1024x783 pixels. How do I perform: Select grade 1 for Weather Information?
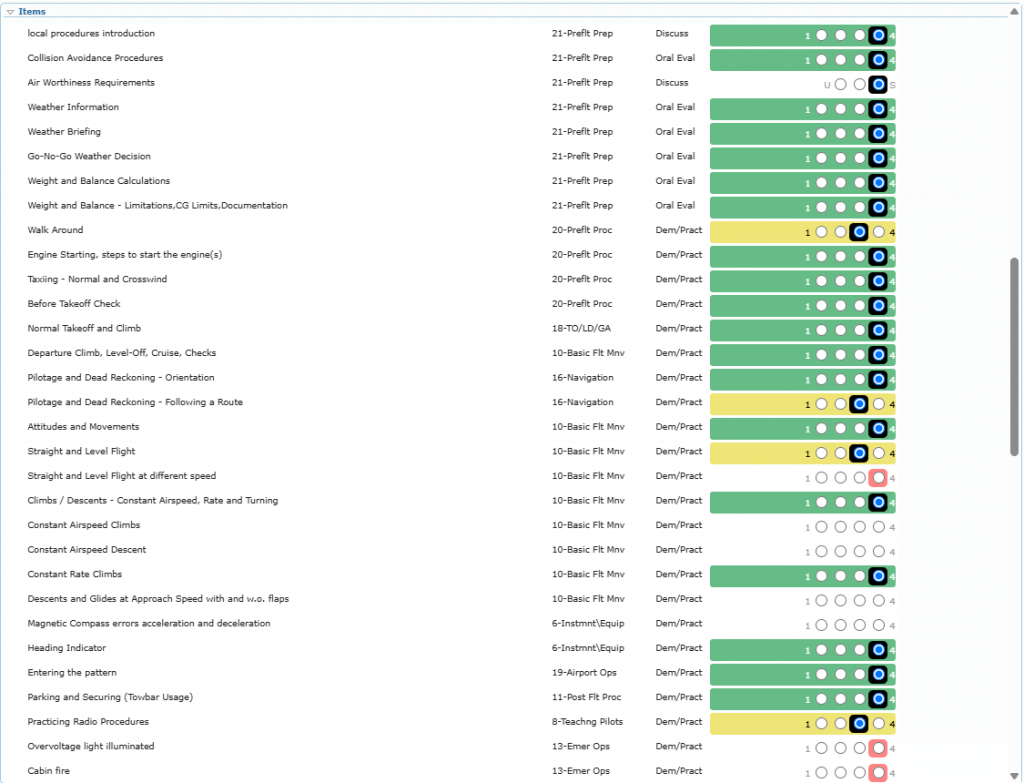[x=822, y=109]
